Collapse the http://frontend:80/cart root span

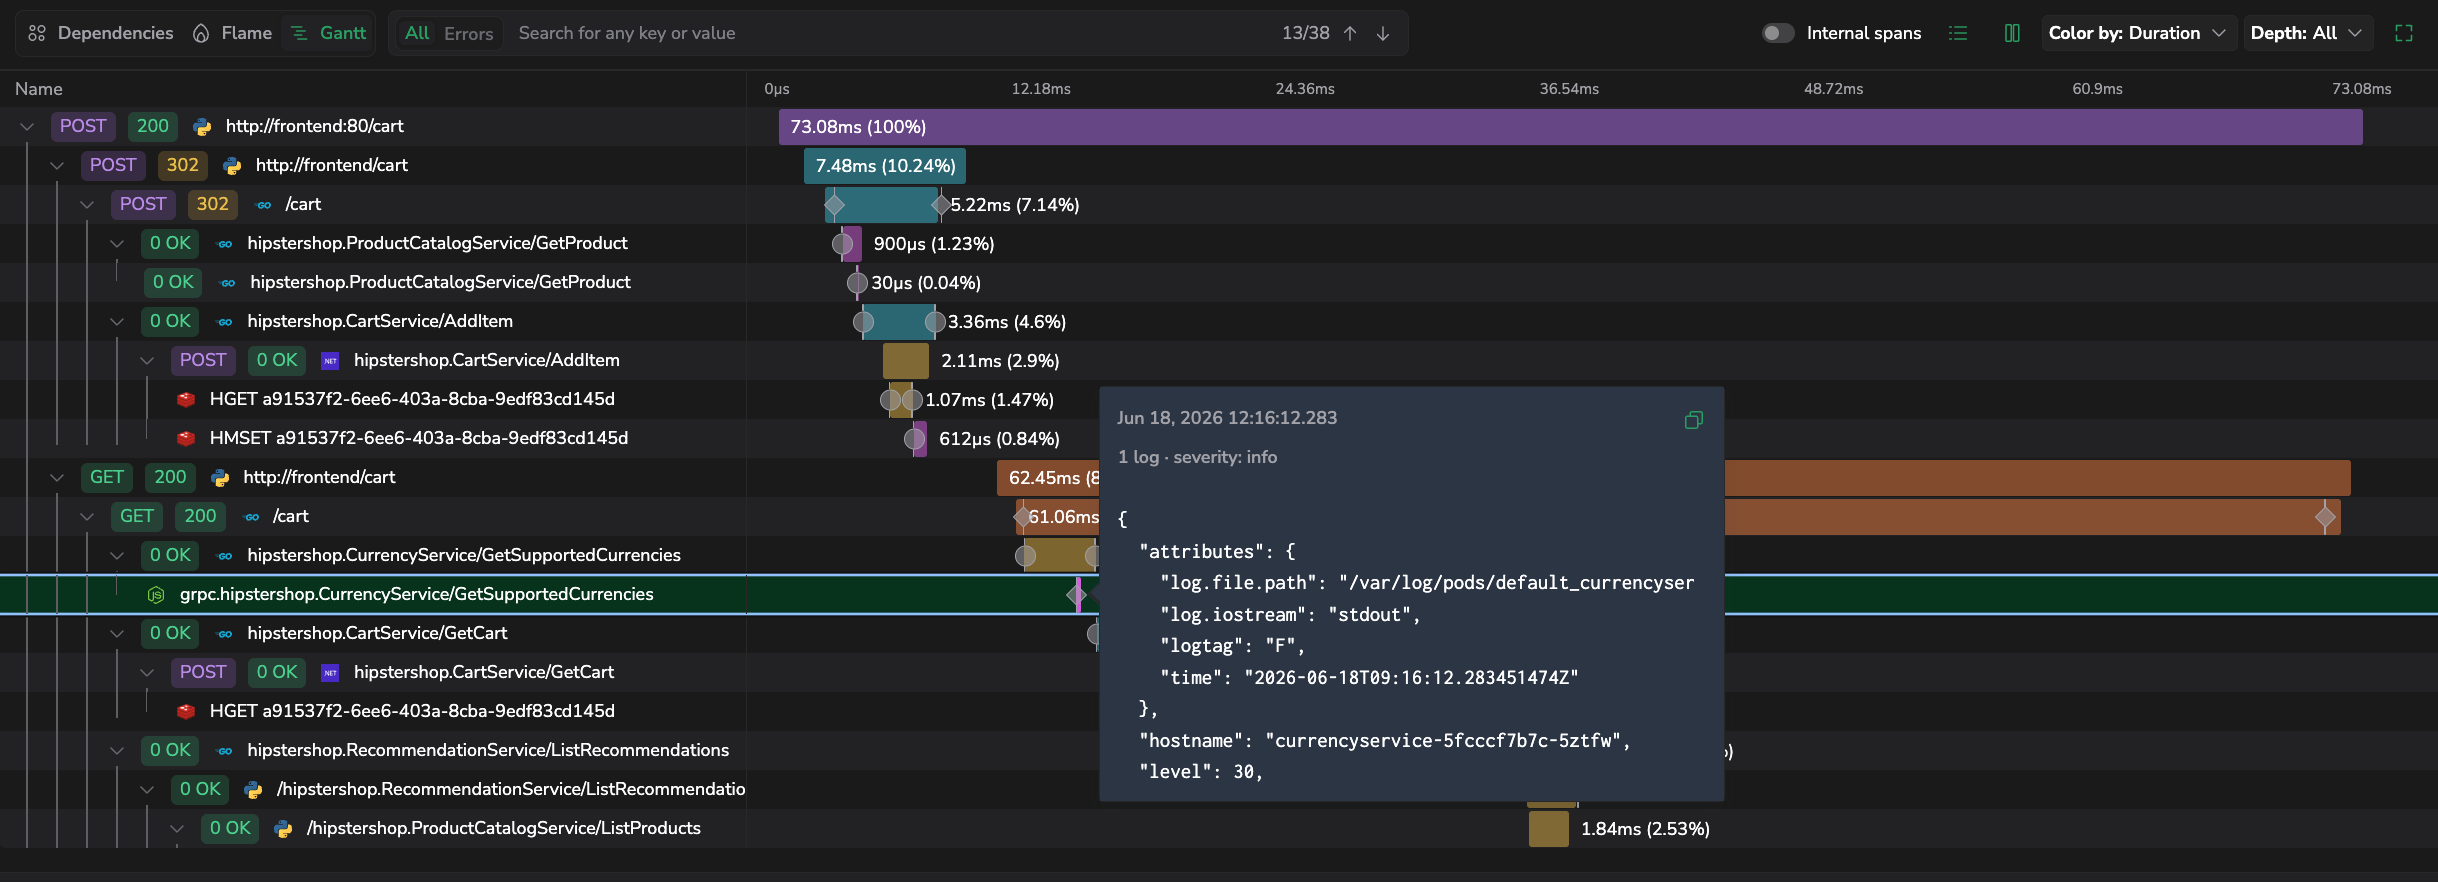point(27,127)
